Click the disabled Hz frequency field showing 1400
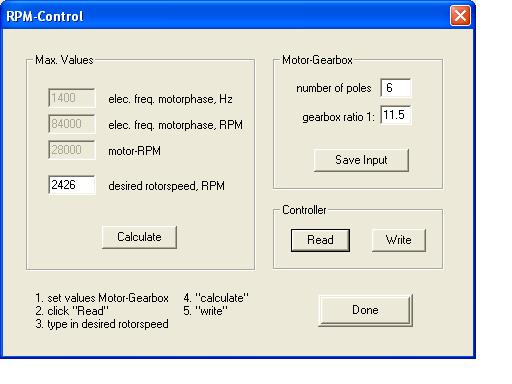The image size is (512, 384). 72,98
